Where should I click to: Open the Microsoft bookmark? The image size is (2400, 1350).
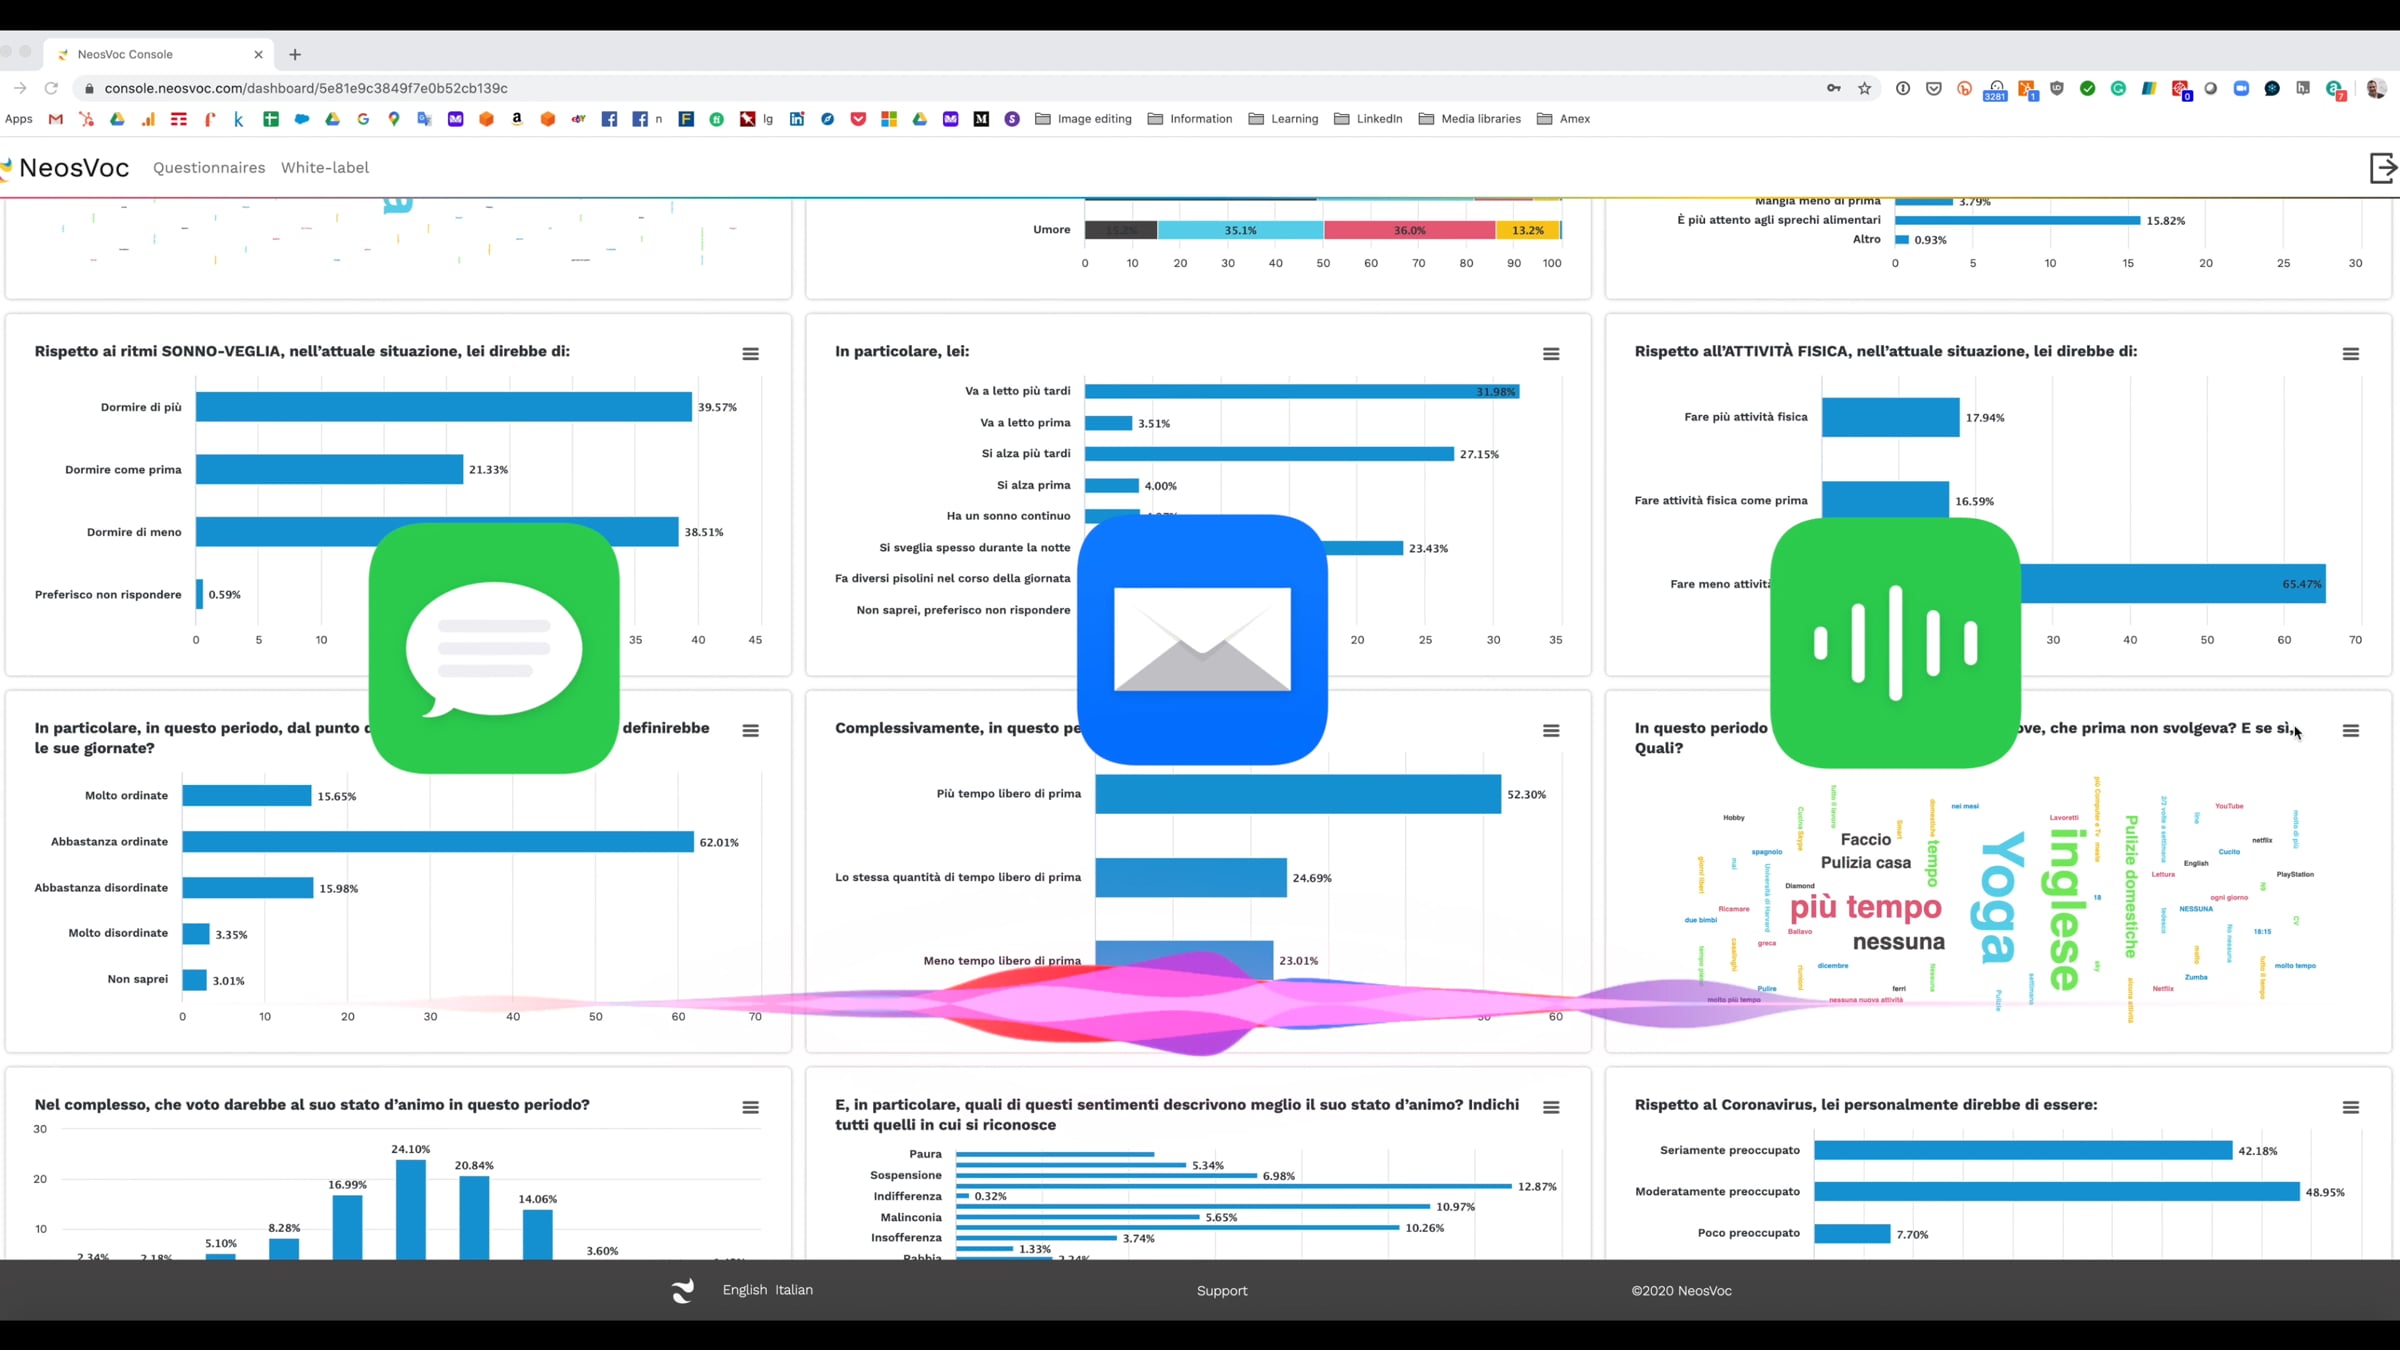(x=889, y=119)
